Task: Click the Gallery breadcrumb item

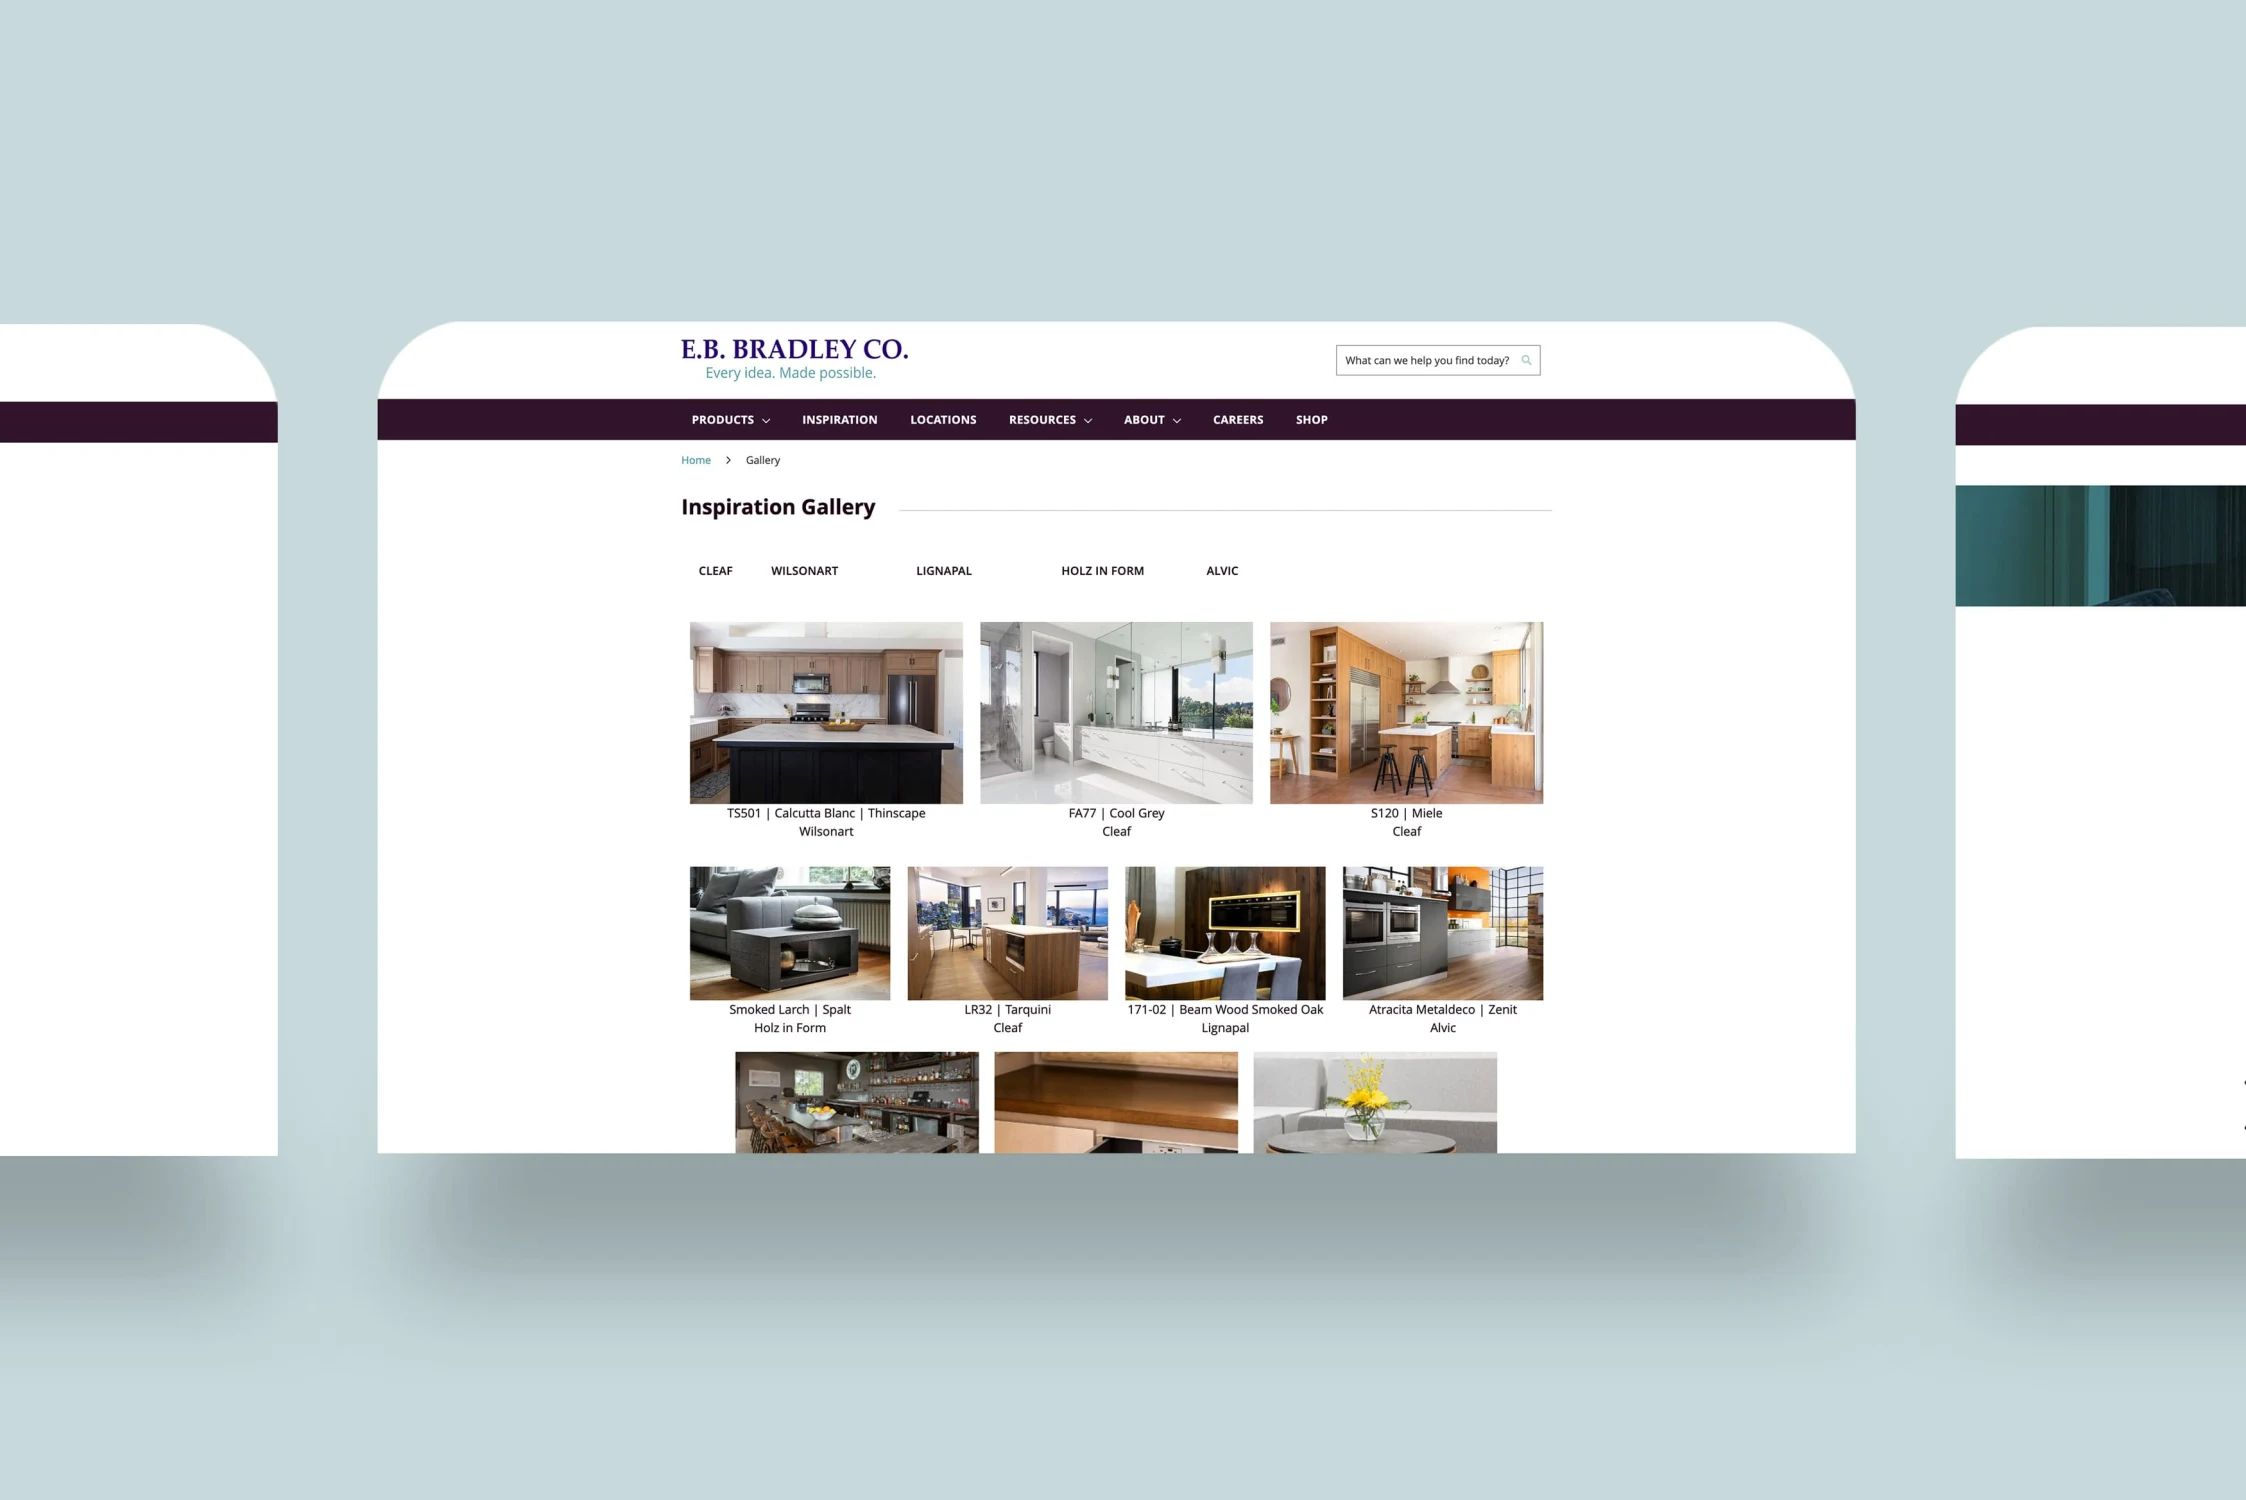Action: (760, 459)
